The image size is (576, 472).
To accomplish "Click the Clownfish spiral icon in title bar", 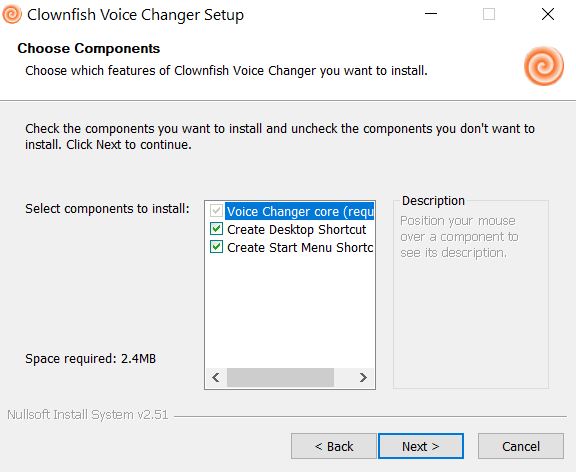I will point(12,14).
